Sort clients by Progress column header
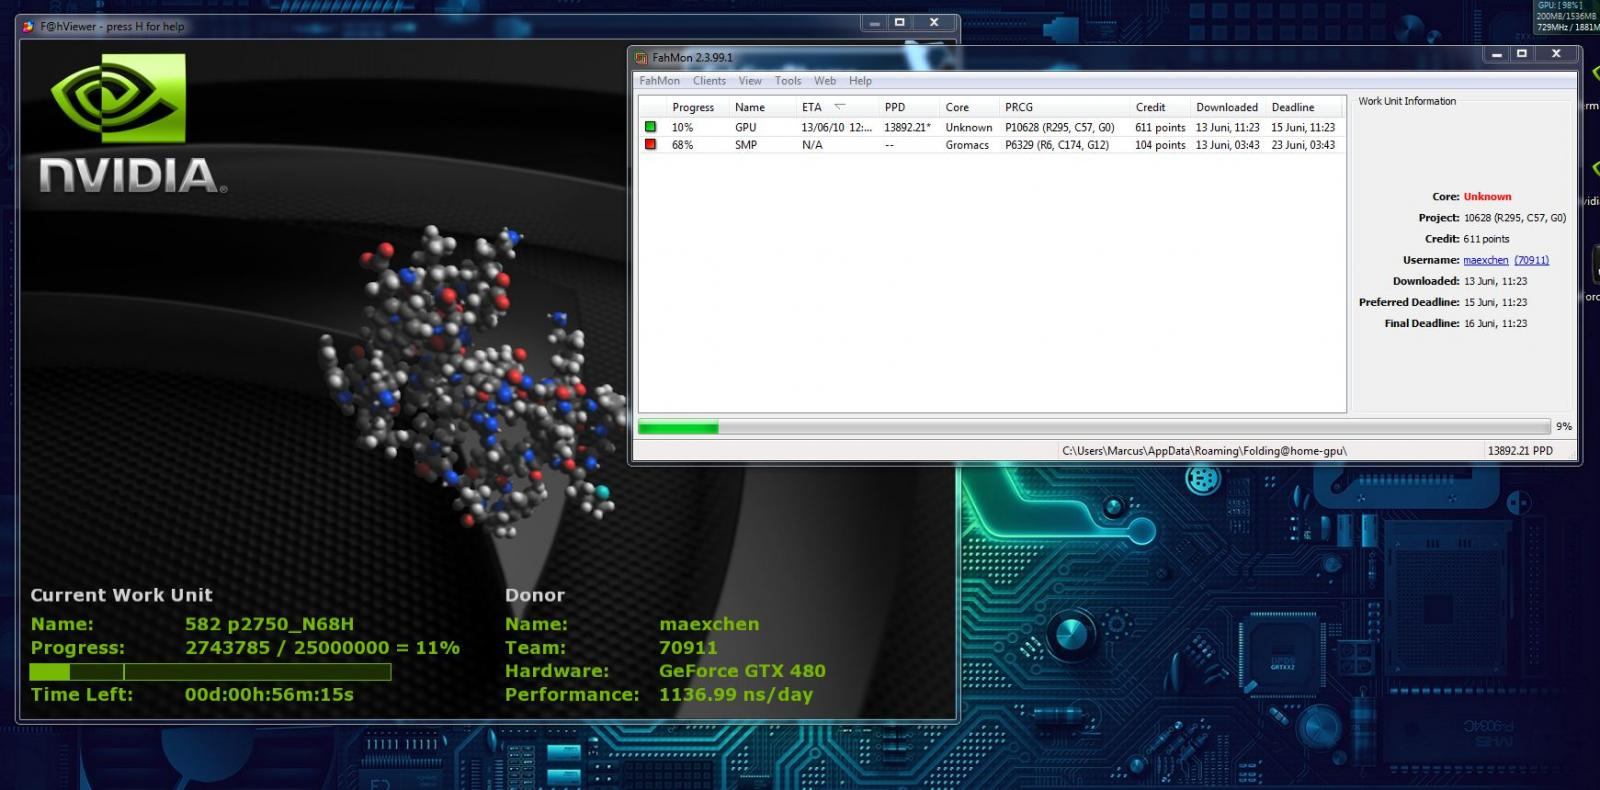 (x=698, y=107)
